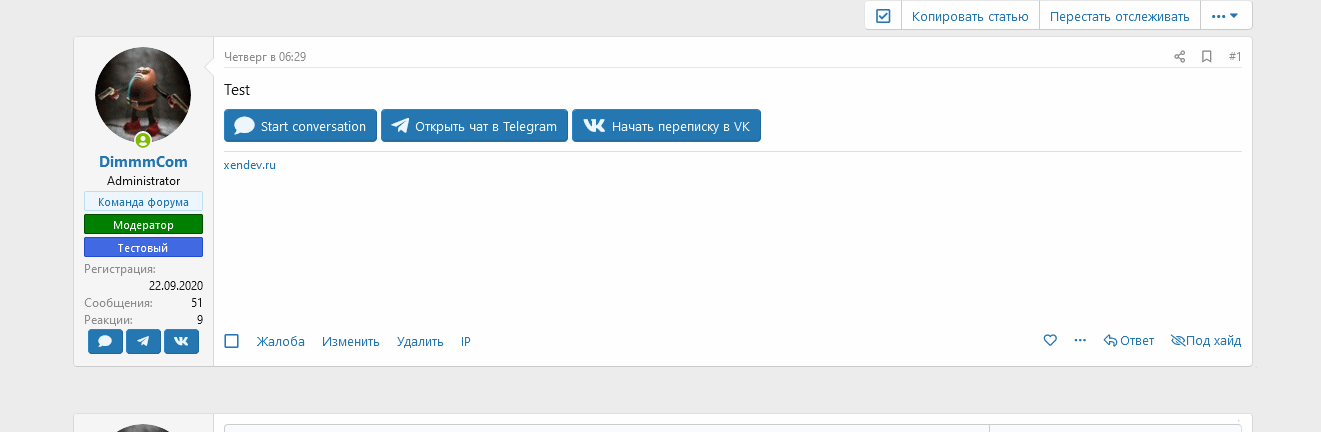
Task: Click the small VK icon in the user sidebar
Action: (181, 342)
